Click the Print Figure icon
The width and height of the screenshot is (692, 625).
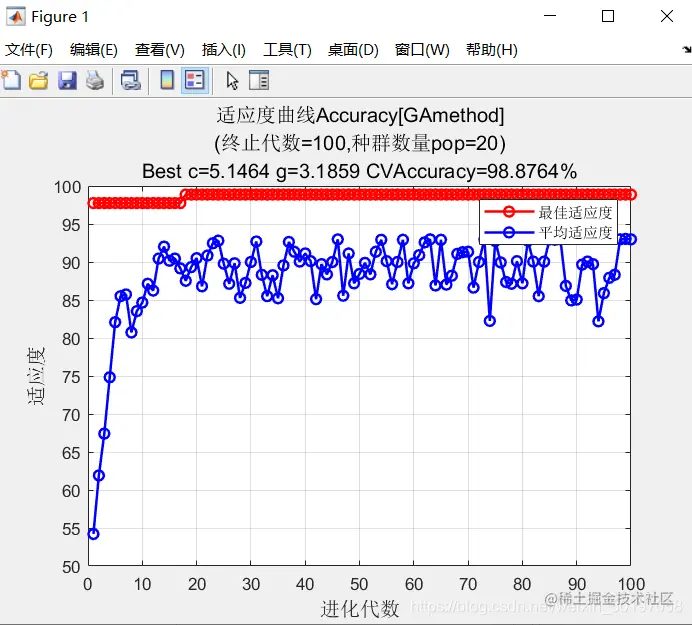94,81
